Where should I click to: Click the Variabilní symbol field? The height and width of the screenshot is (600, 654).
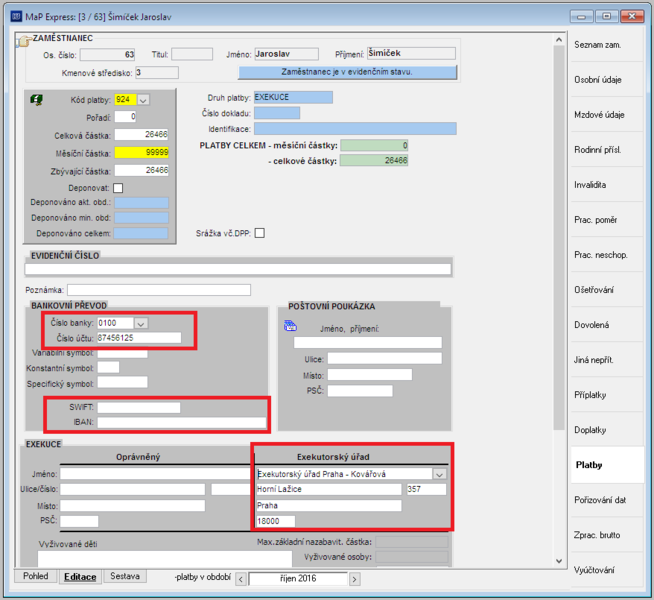click(122, 353)
